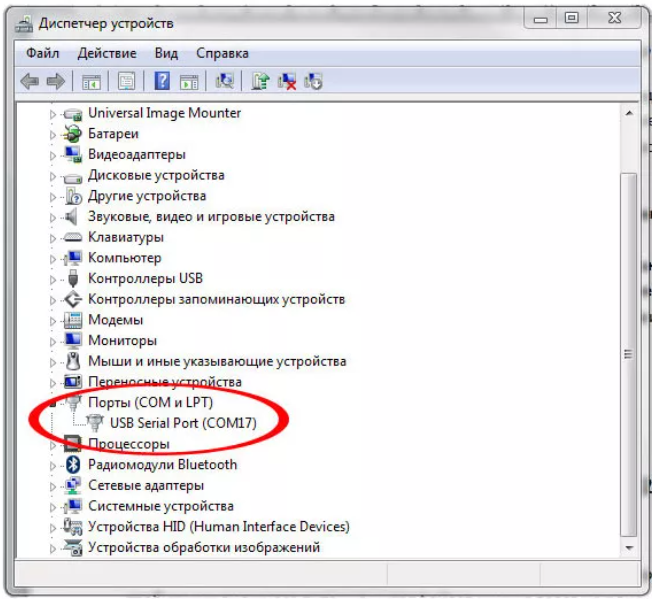Expand the Другие устройства node arrow
This screenshot has height=599, width=652.
(x=52, y=197)
